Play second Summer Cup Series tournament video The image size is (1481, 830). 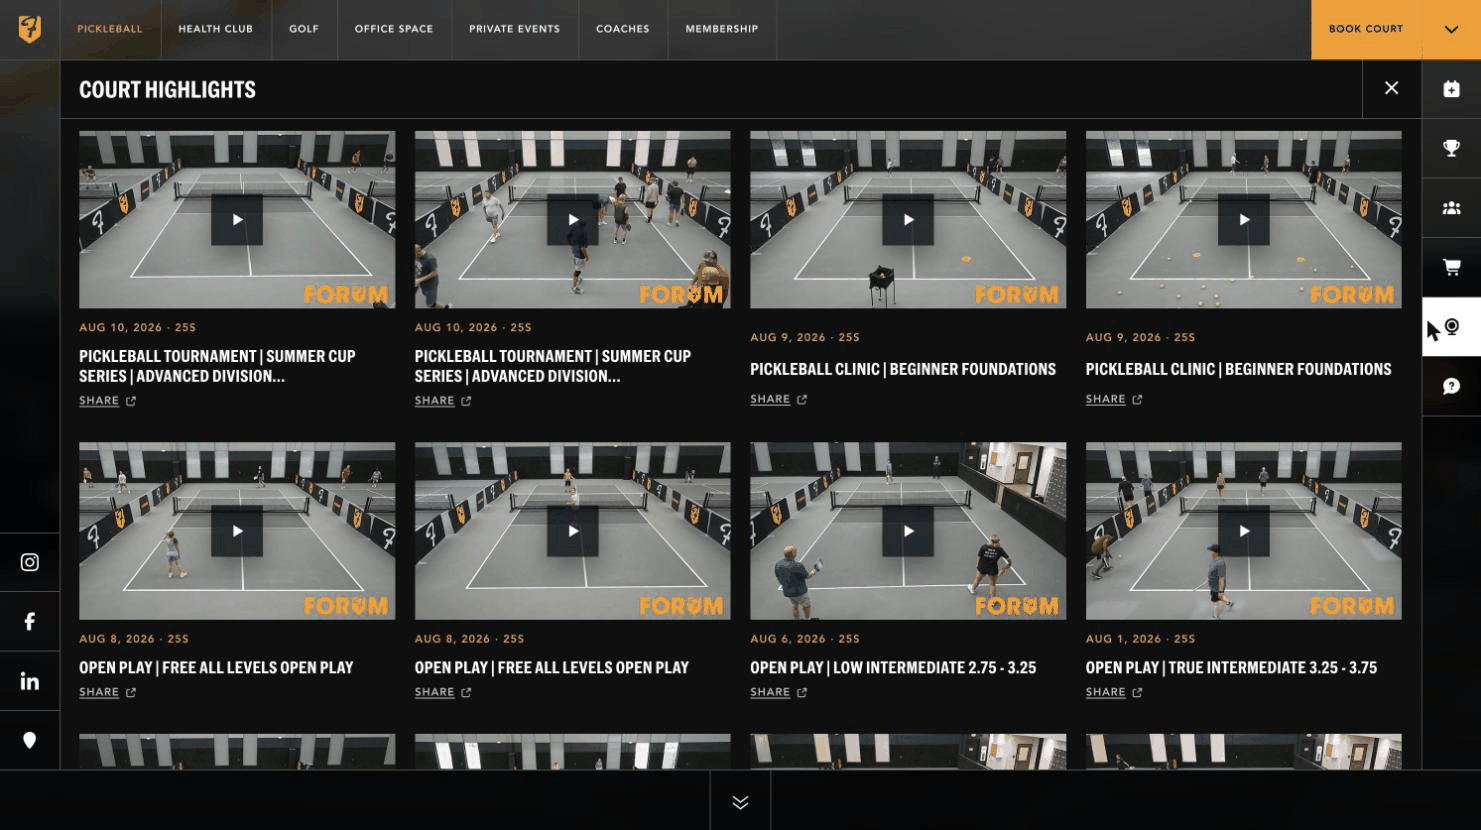573,220
